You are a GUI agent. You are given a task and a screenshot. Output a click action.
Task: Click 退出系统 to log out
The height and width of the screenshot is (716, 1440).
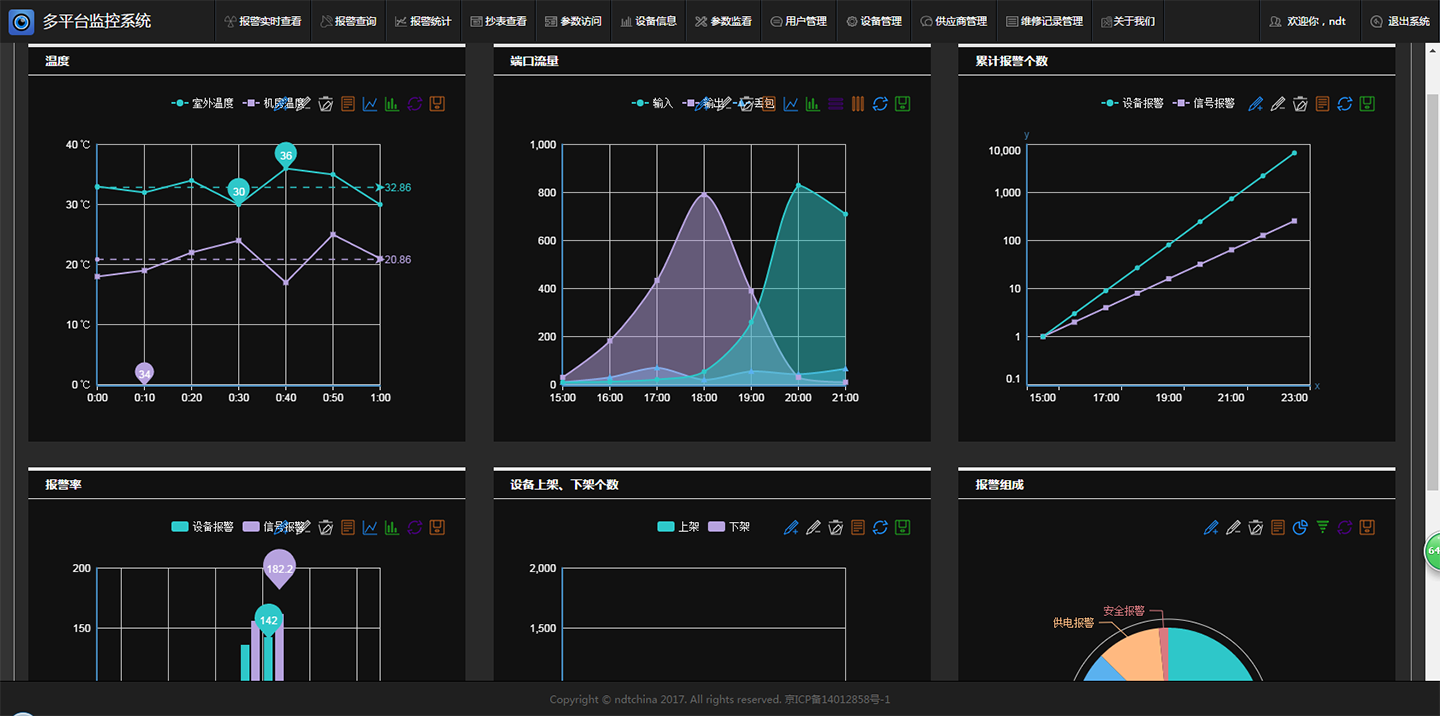pos(1400,21)
